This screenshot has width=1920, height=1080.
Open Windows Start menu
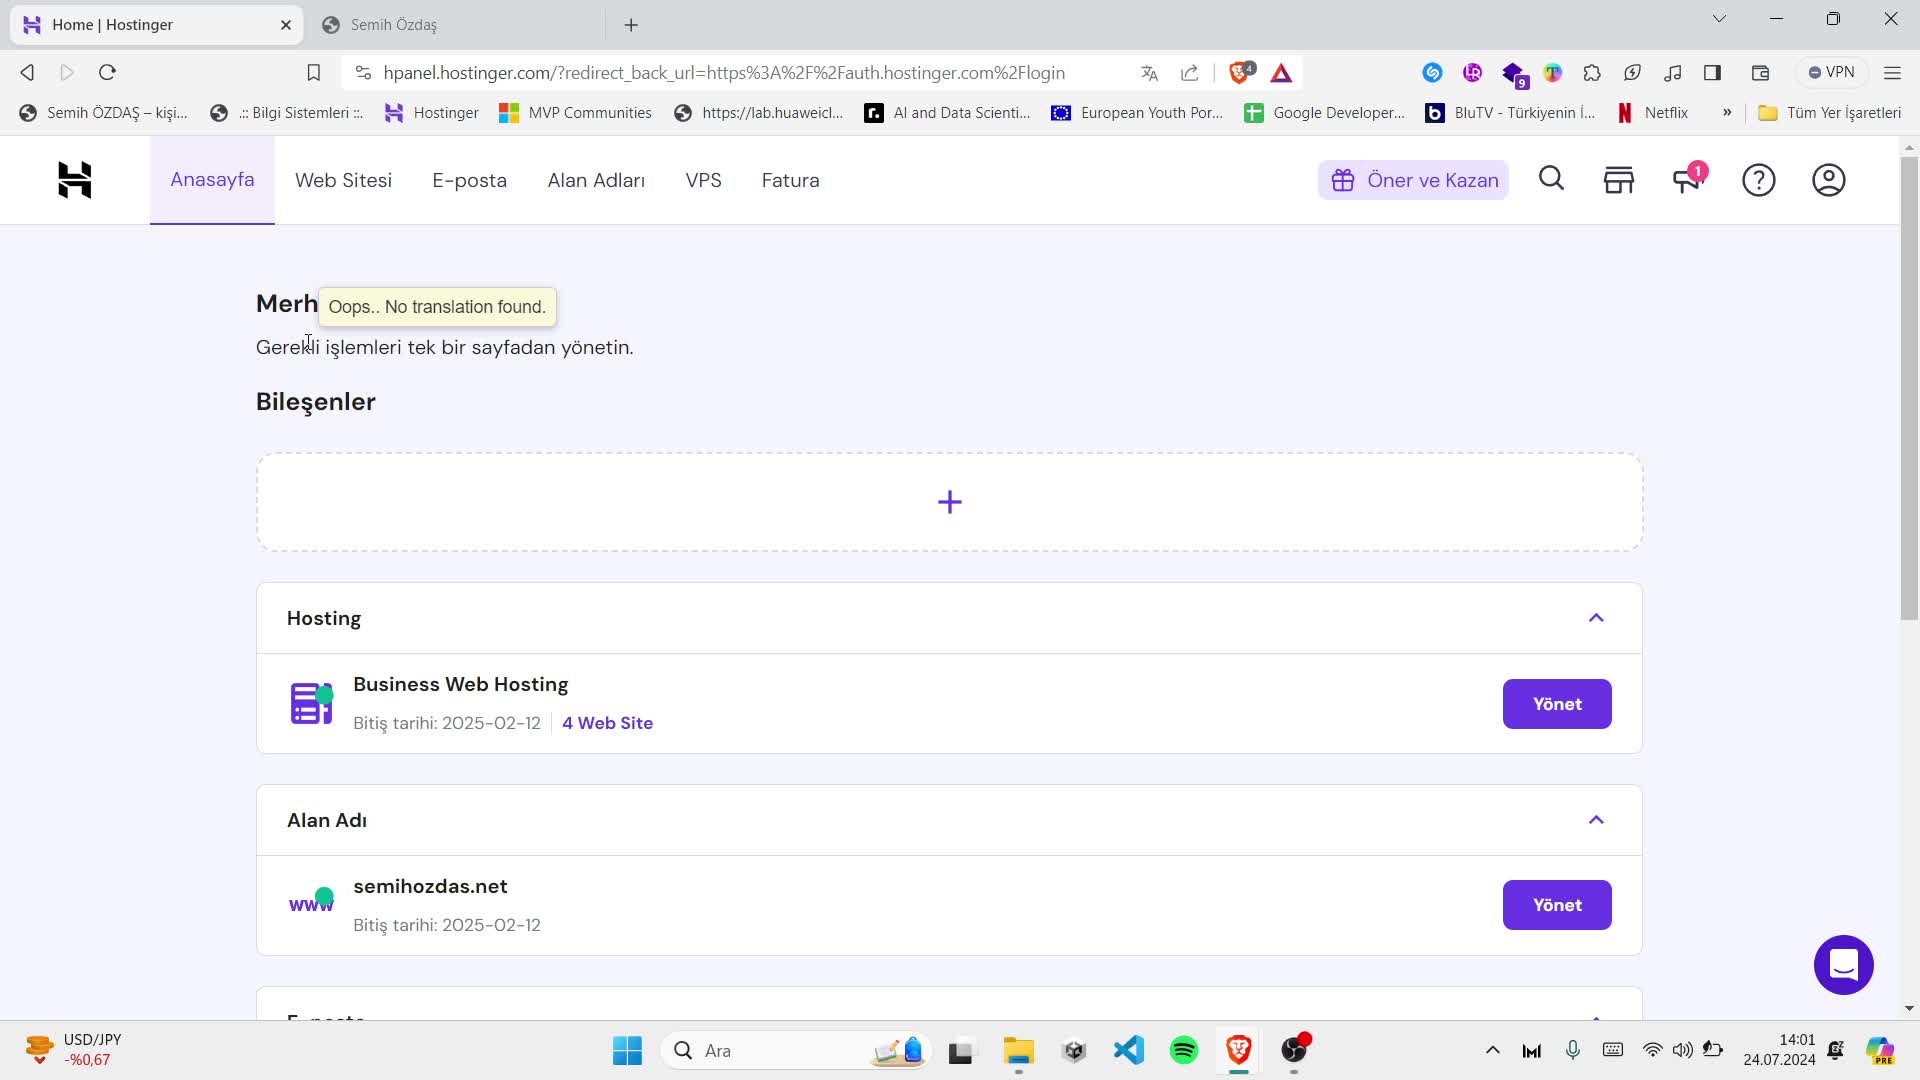pyautogui.click(x=627, y=1050)
